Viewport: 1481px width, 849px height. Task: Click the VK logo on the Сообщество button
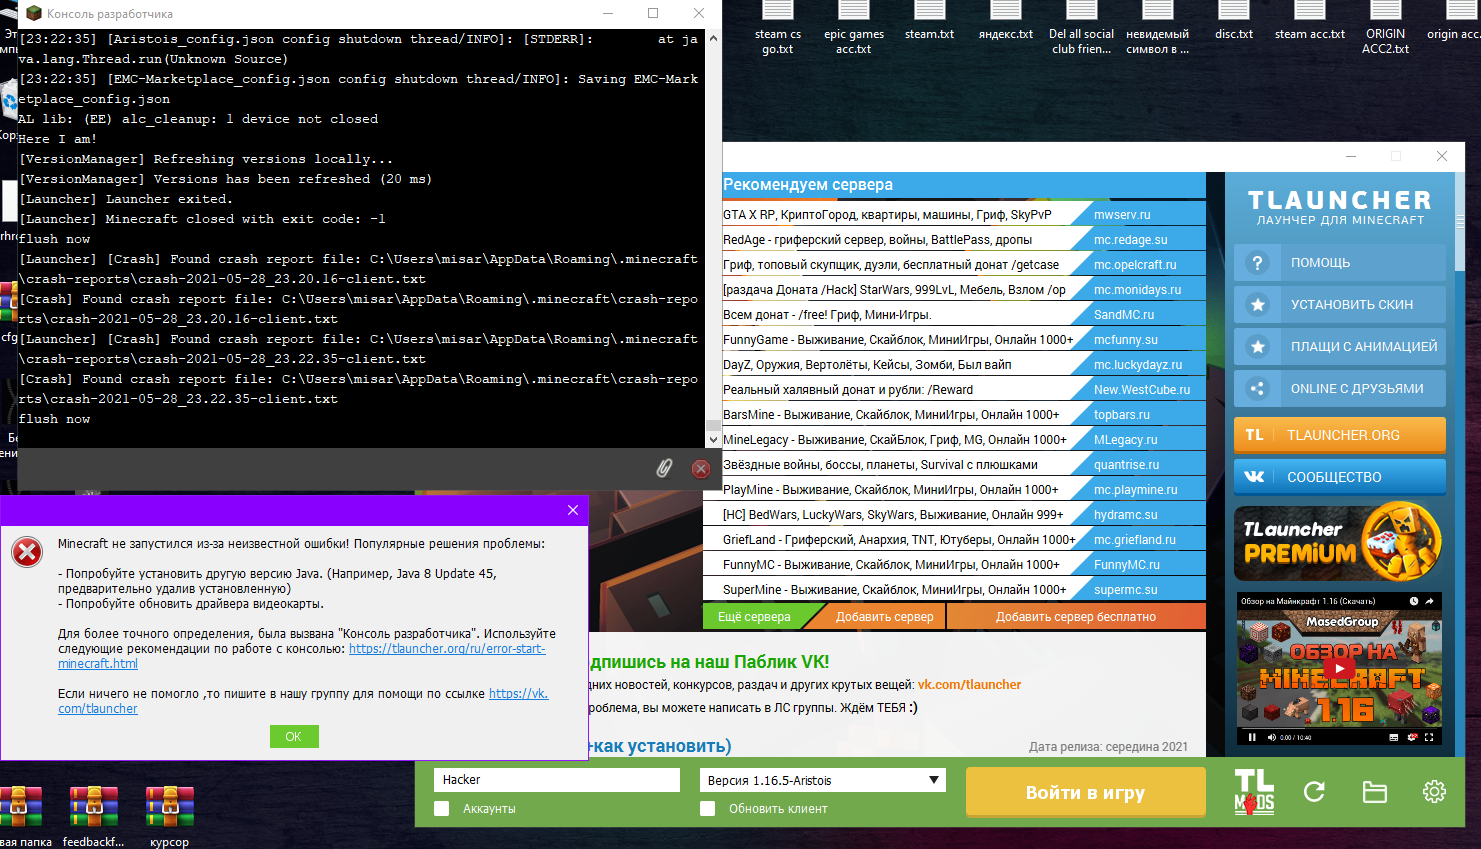[1254, 477]
